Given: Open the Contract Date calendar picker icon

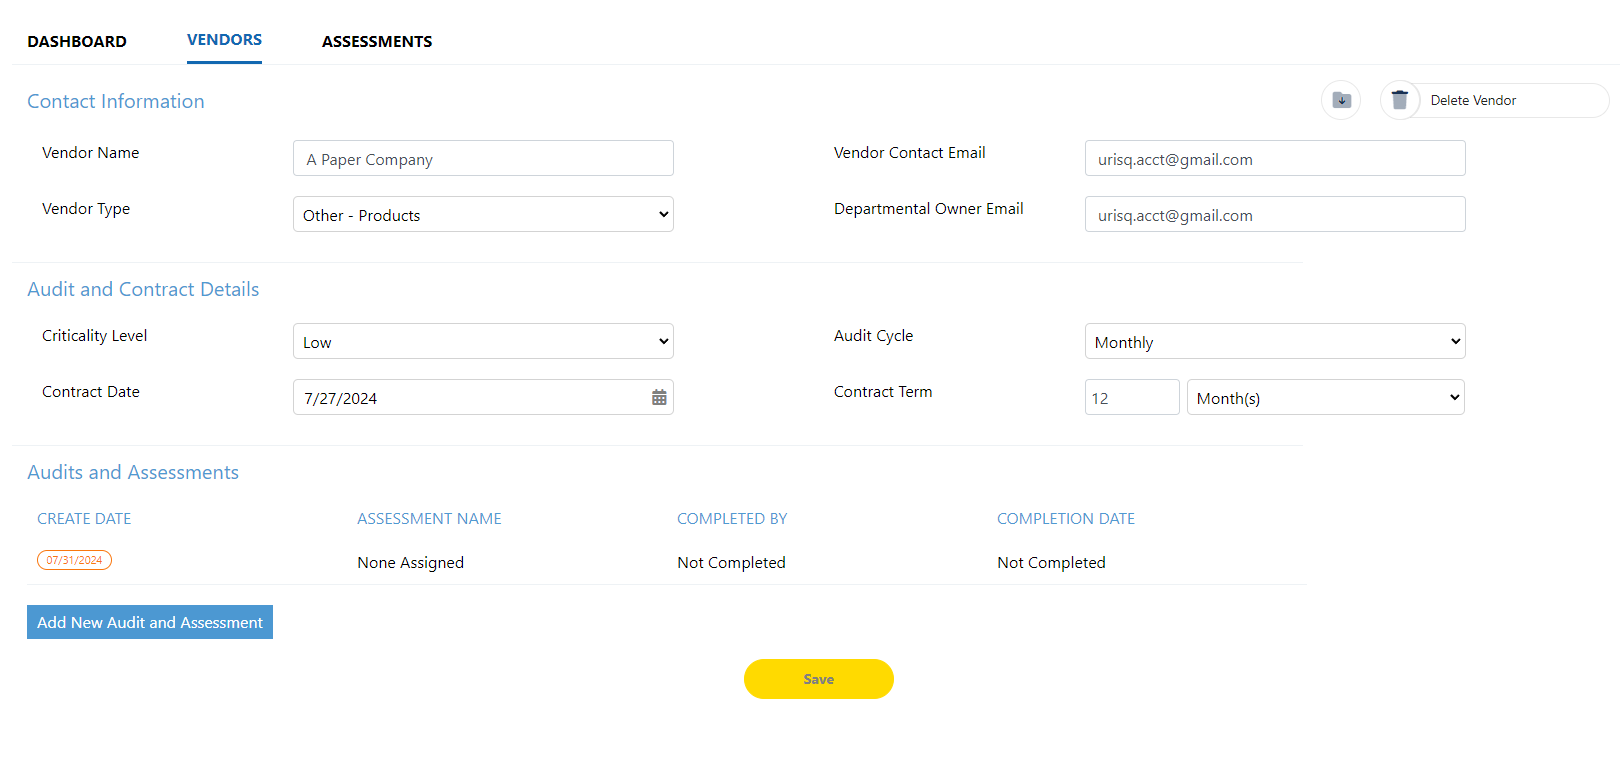Looking at the screenshot, I should click(659, 398).
